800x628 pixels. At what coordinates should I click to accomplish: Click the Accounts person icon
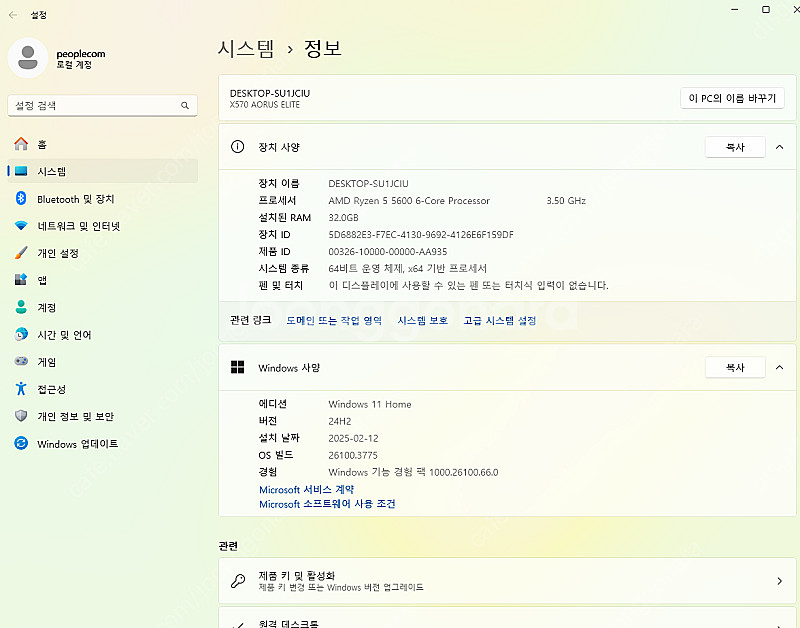click(x=21, y=307)
